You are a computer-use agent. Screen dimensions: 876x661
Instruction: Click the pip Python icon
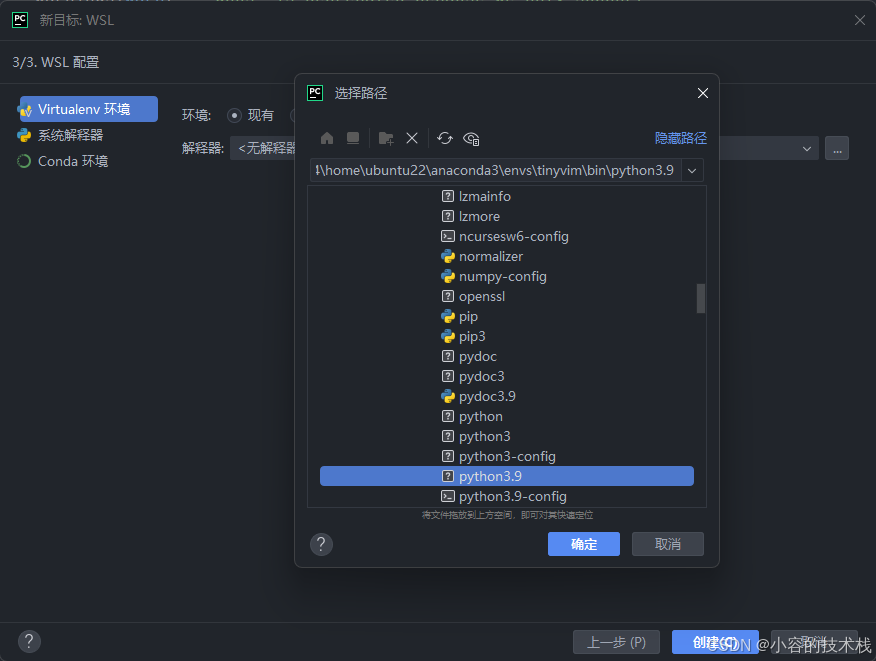[447, 316]
